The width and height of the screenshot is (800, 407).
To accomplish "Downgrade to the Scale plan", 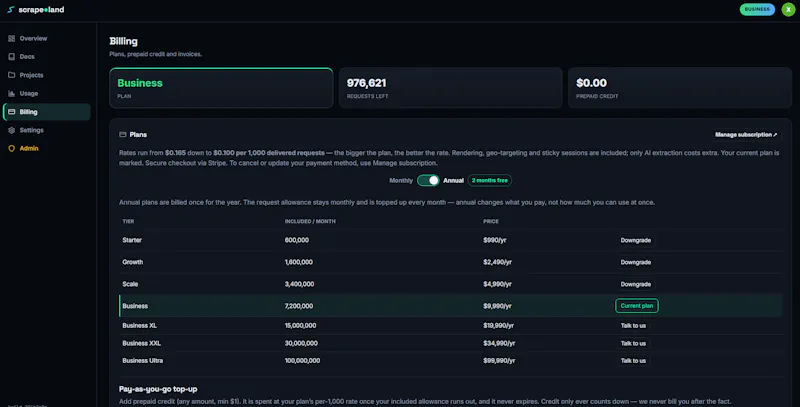I will [636, 284].
